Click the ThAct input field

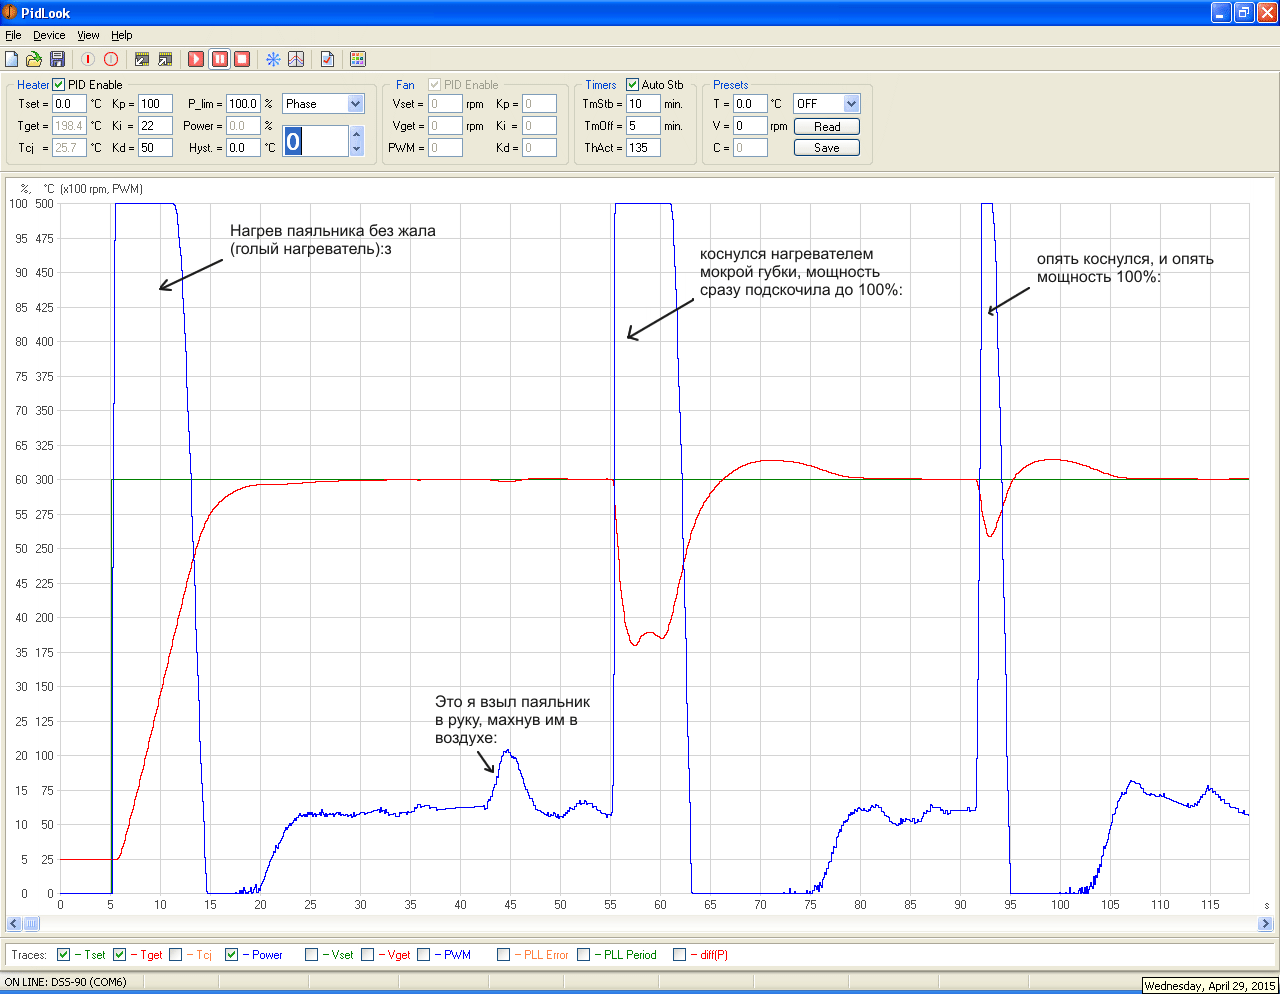pos(643,148)
